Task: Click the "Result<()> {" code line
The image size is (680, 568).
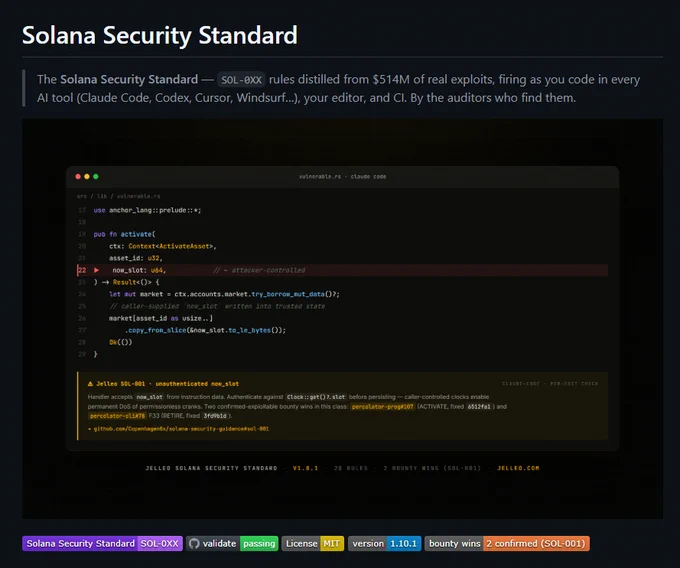Action: pyautogui.click(x=127, y=282)
